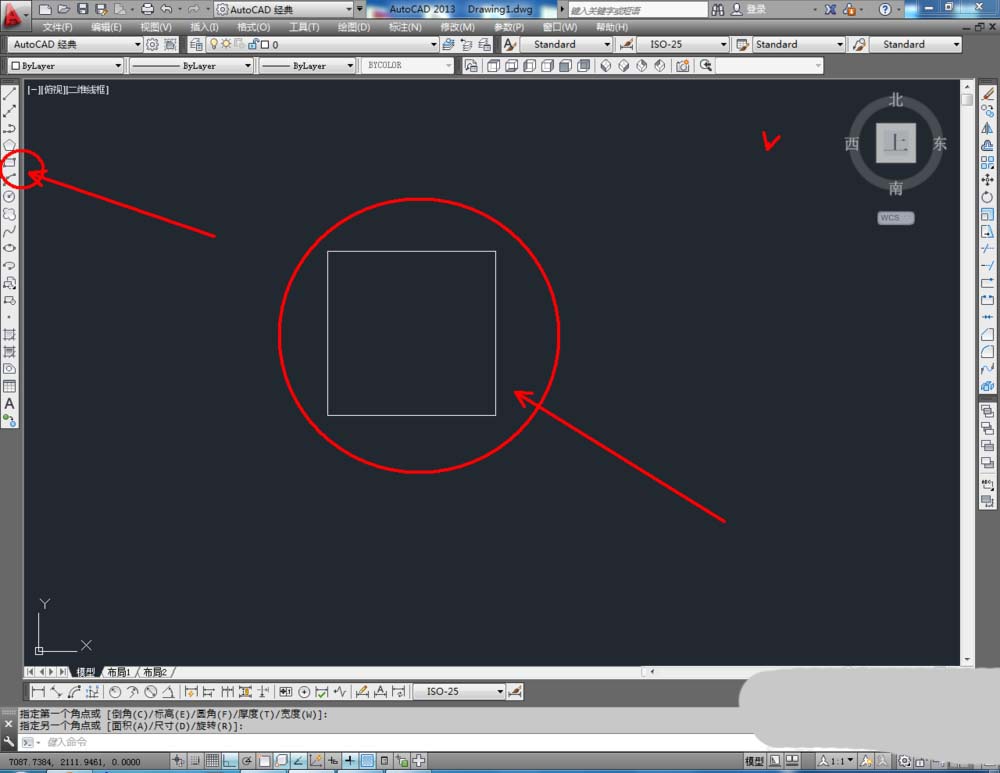The width and height of the screenshot is (1000, 773).
Task: Select the Ellipse draw tool
Action: [x=10, y=249]
